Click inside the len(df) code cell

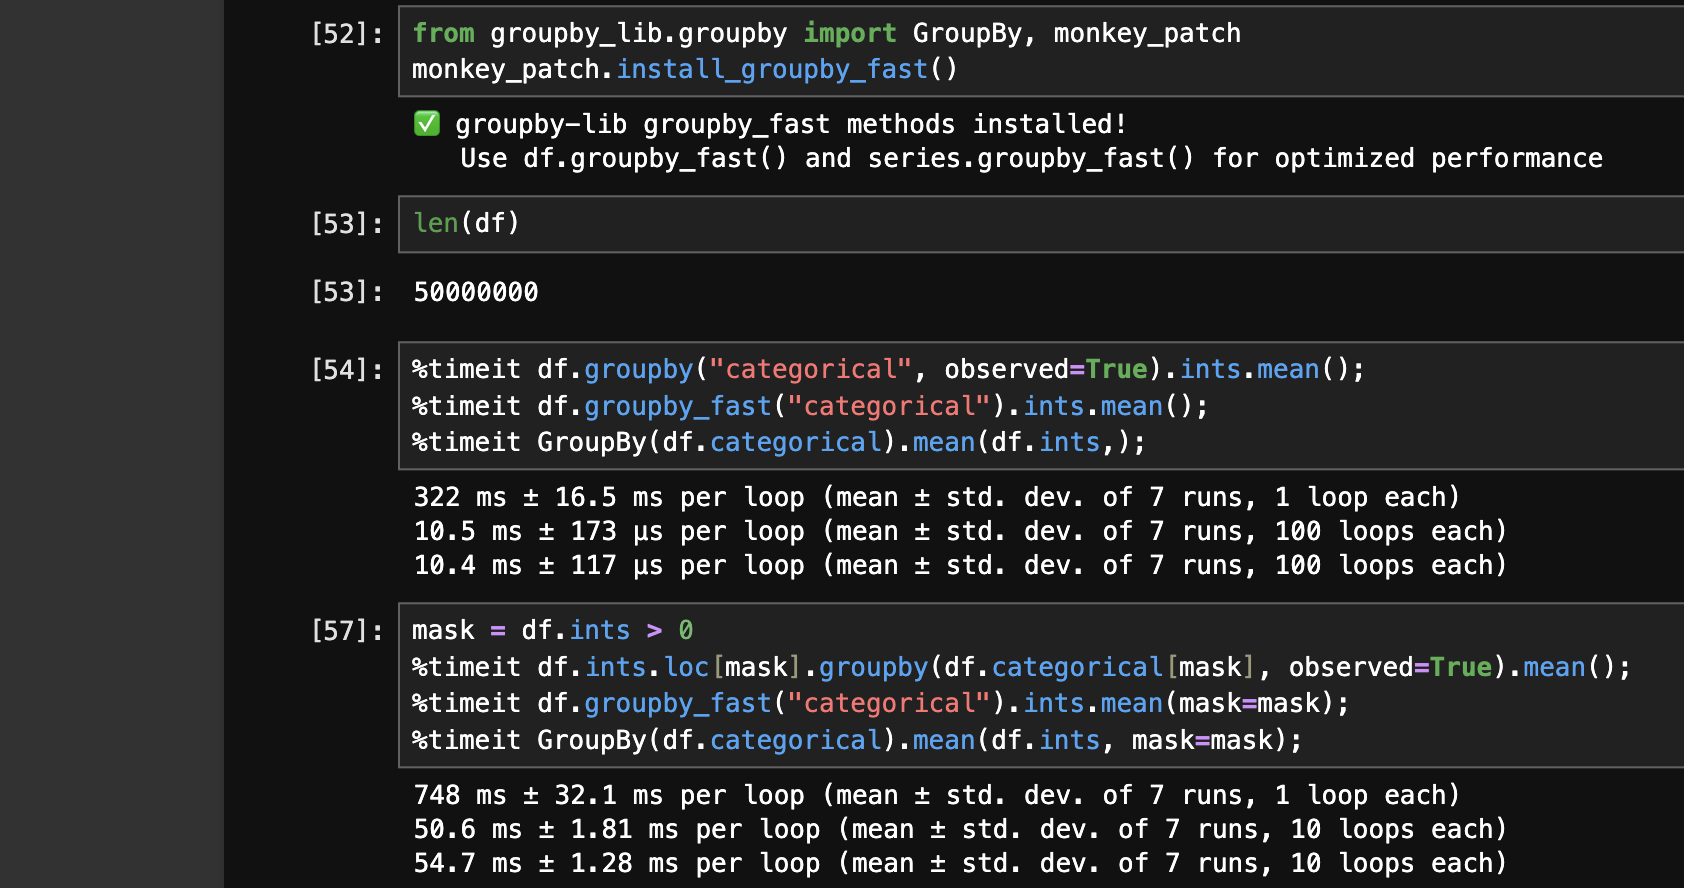900,224
